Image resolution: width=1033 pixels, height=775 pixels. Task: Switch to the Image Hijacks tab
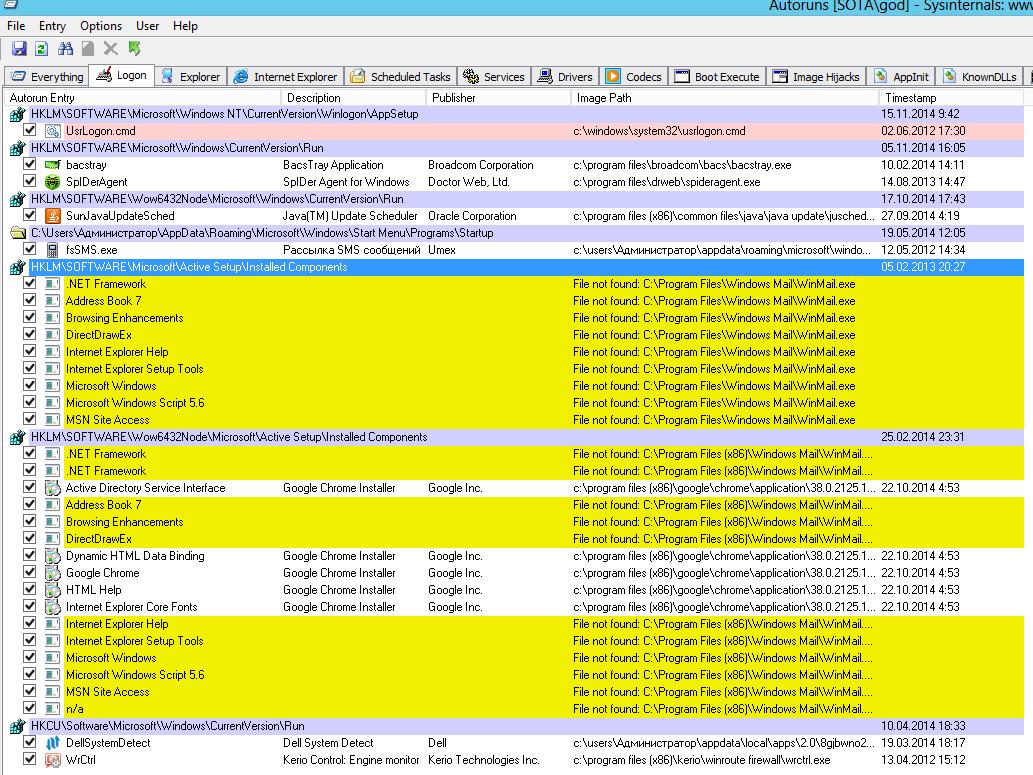(817, 76)
